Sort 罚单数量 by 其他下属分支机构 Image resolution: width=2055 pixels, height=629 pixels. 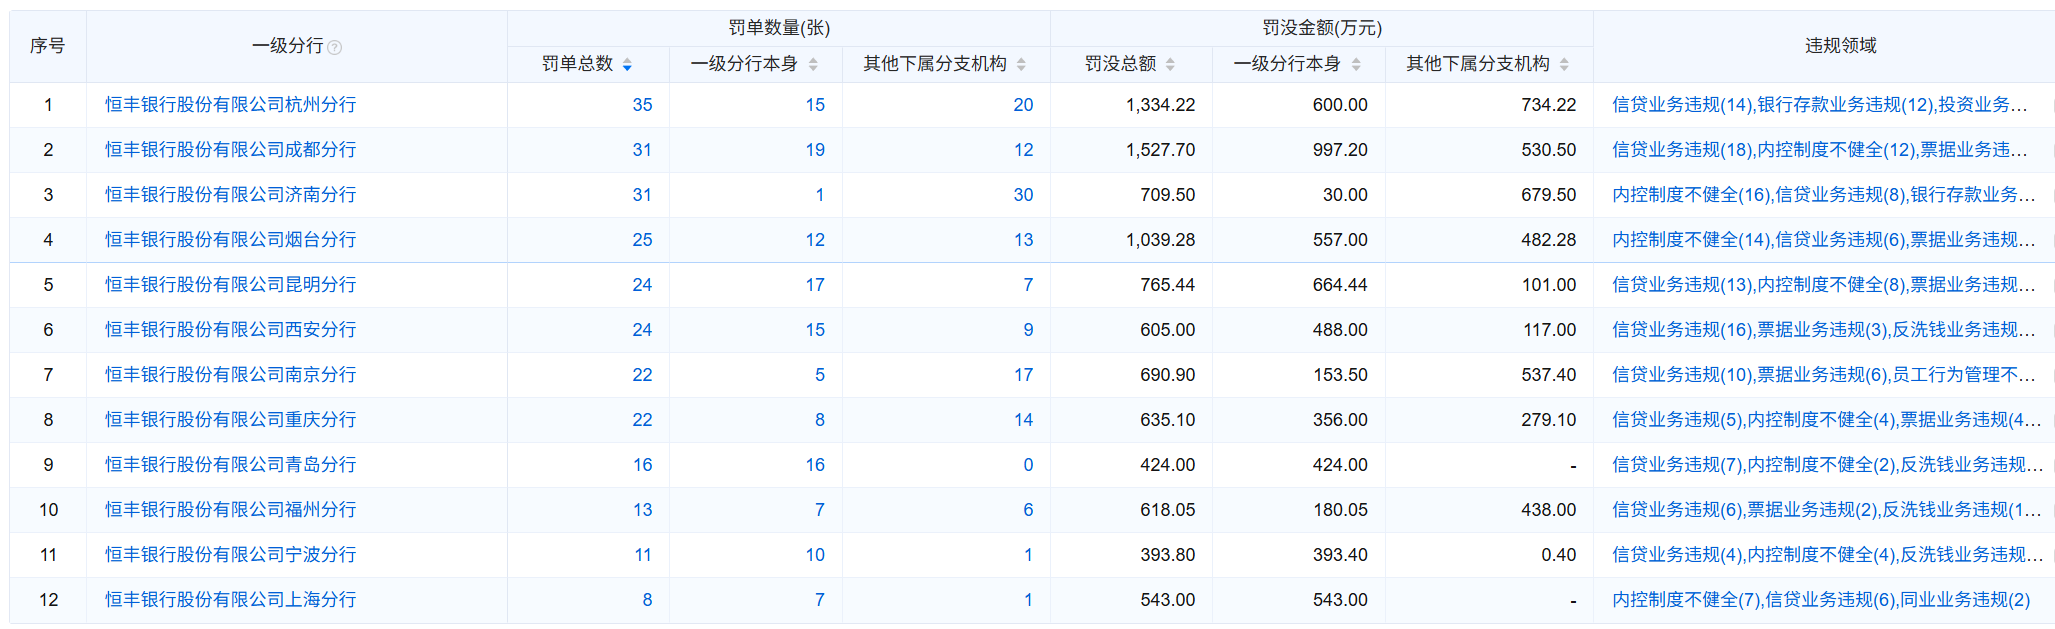[1021, 65]
